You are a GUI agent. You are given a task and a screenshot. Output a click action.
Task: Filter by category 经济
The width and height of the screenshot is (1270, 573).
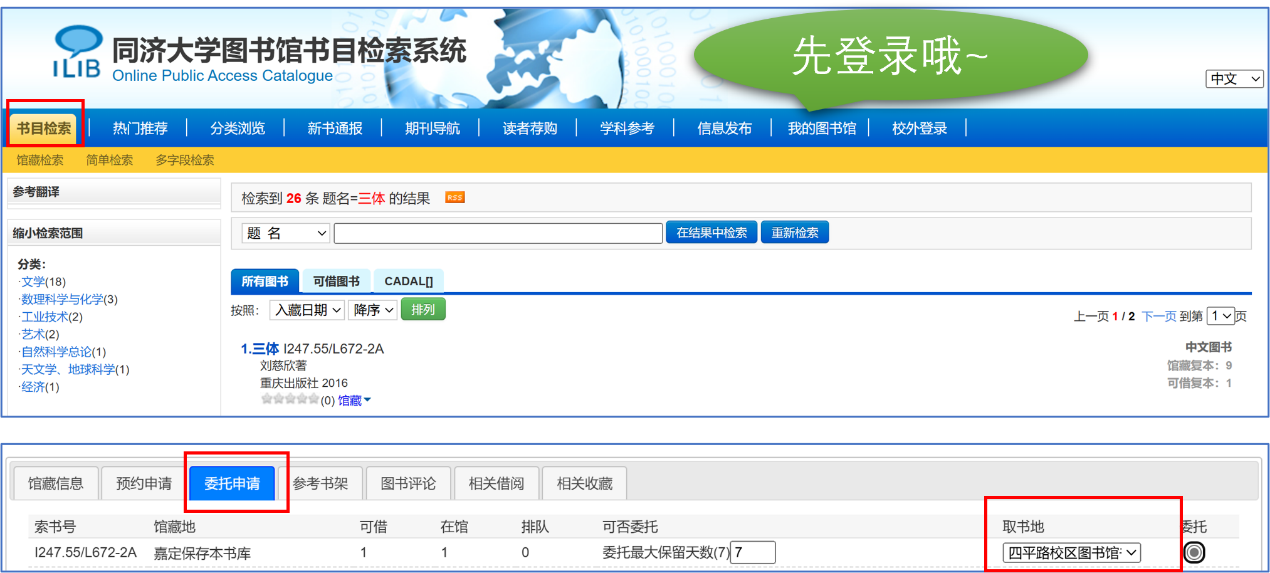click(x=33, y=387)
